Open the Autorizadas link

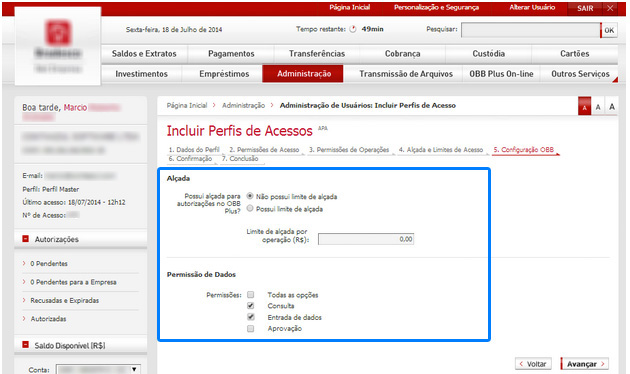[x=48, y=319]
